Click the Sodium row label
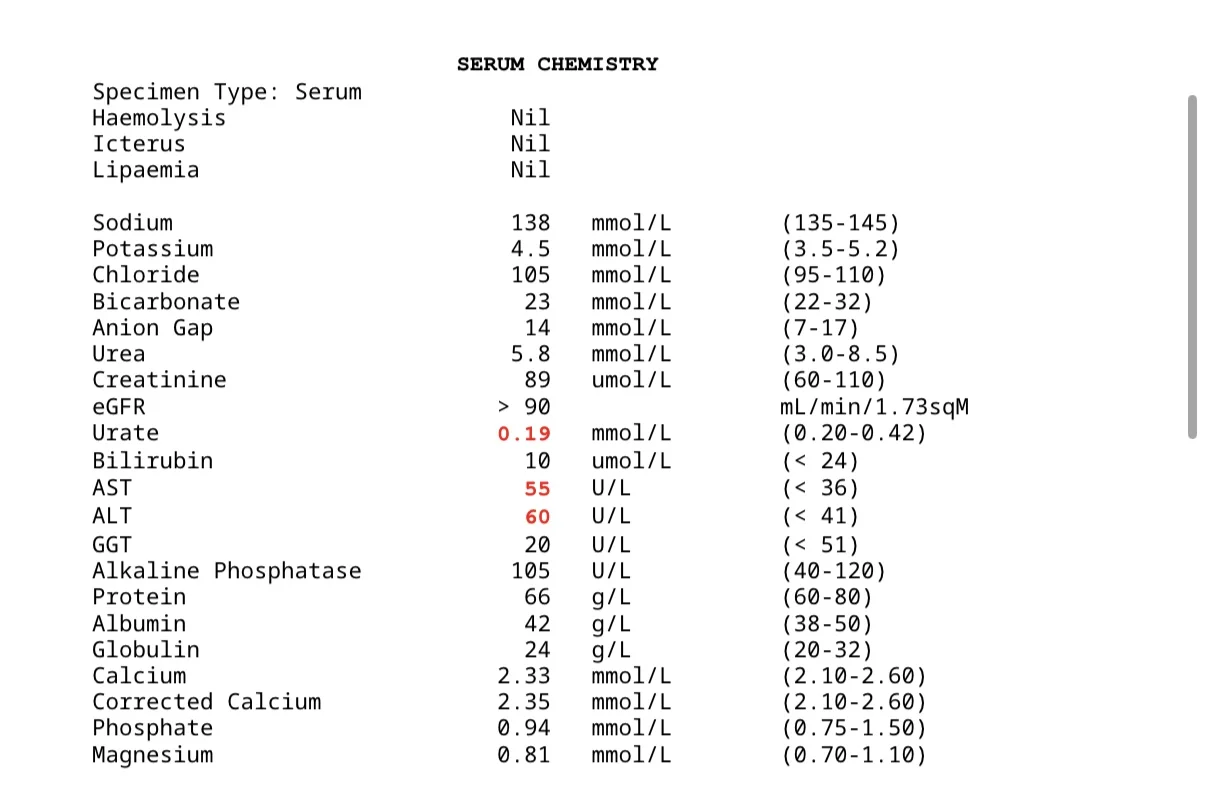The width and height of the screenshot is (1206, 786). [132, 223]
